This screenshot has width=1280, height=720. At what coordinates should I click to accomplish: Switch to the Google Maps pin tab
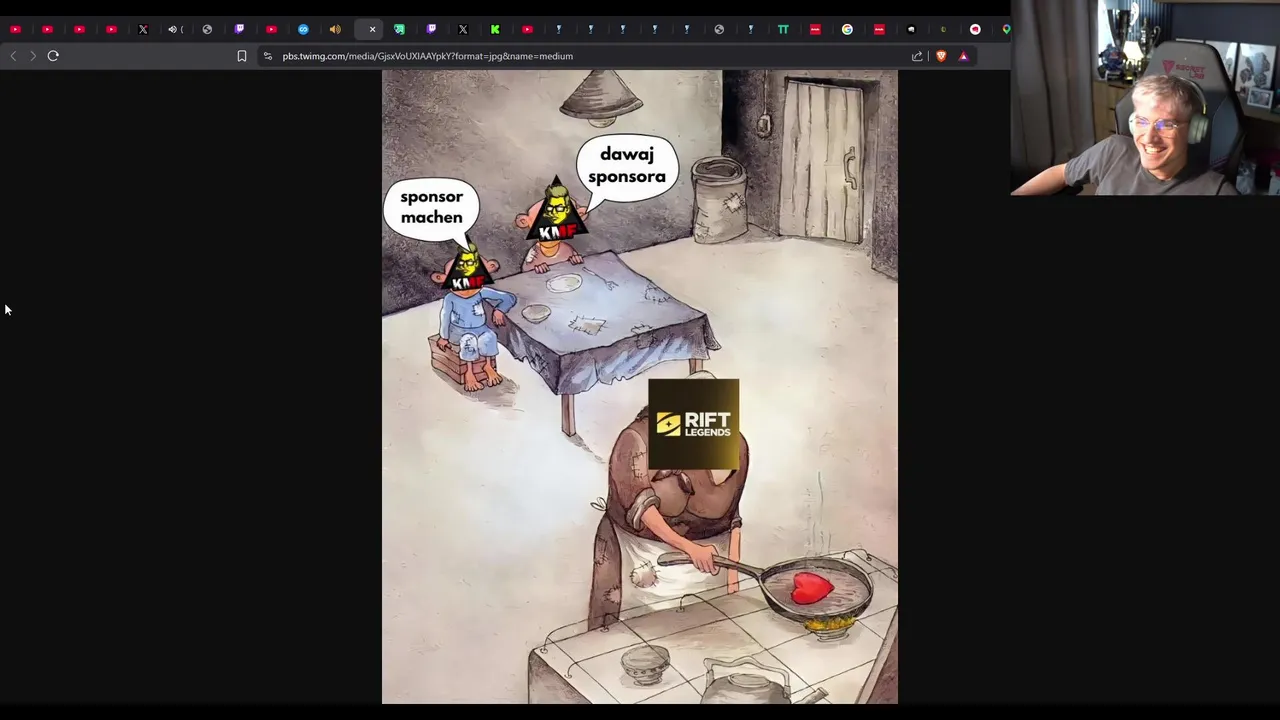tap(1006, 29)
